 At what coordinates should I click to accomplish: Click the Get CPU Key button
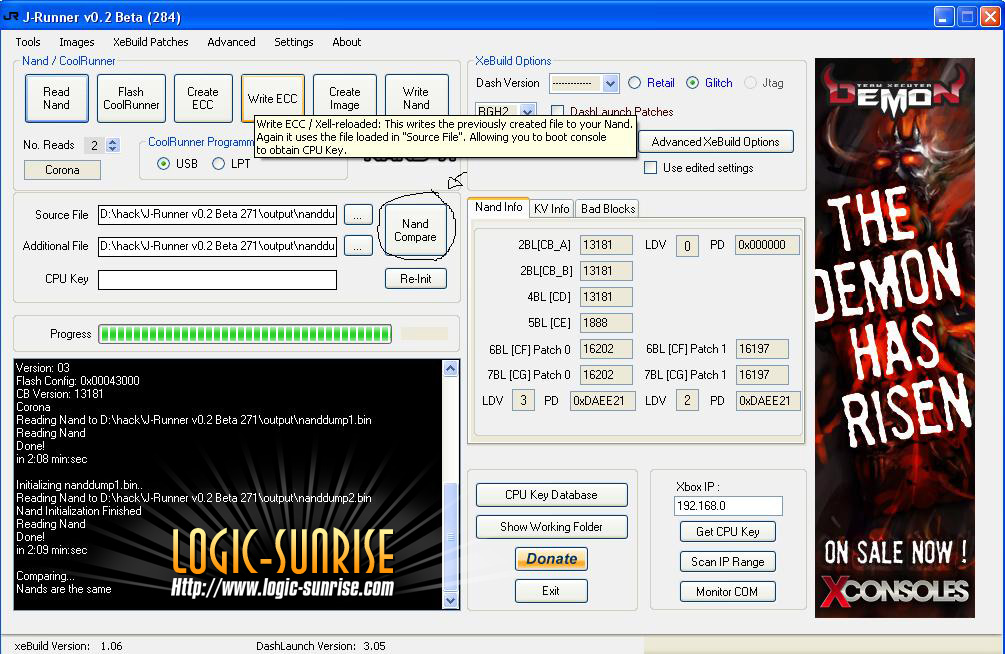[727, 532]
